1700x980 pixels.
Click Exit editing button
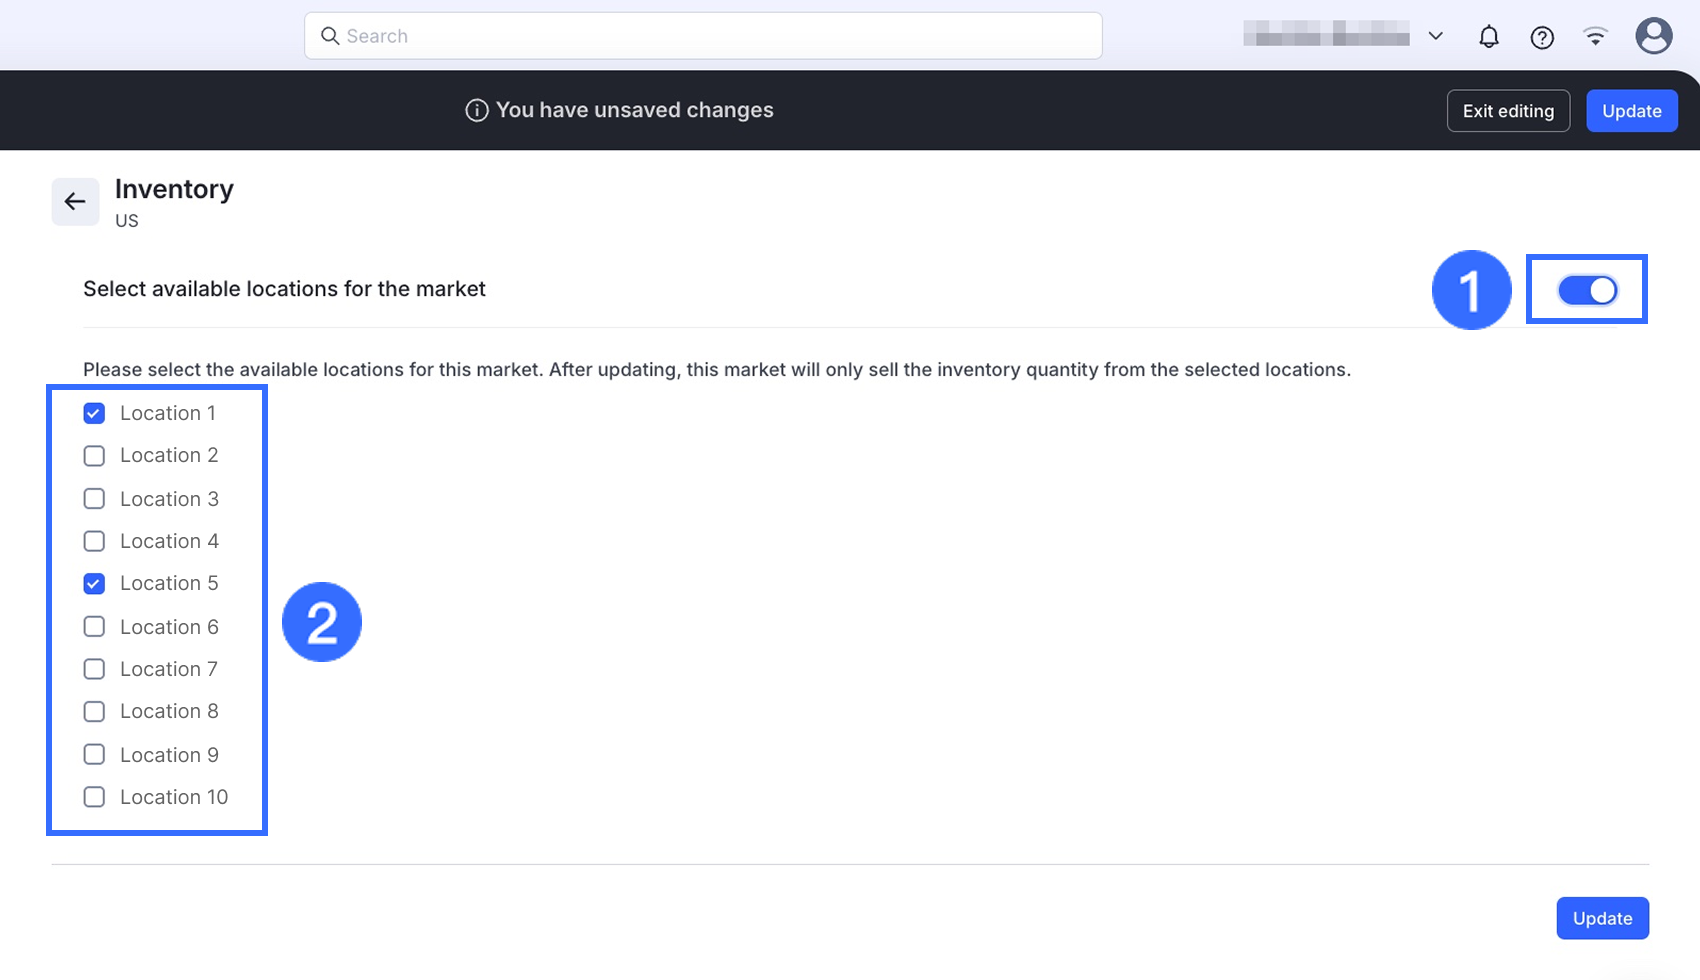click(1508, 111)
